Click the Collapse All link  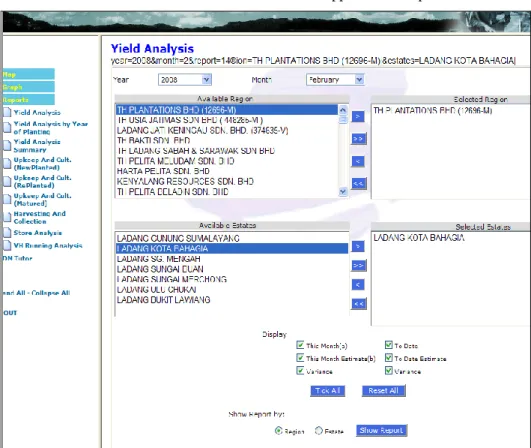(51, 293)
